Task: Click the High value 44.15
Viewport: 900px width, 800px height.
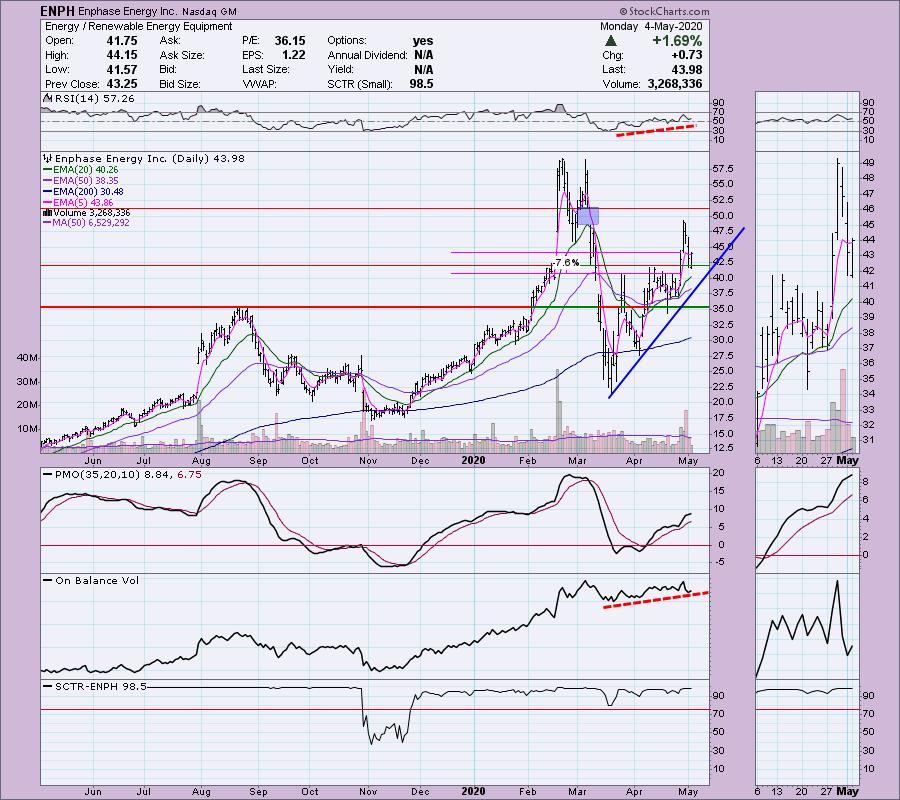Action: click(122, 55)
